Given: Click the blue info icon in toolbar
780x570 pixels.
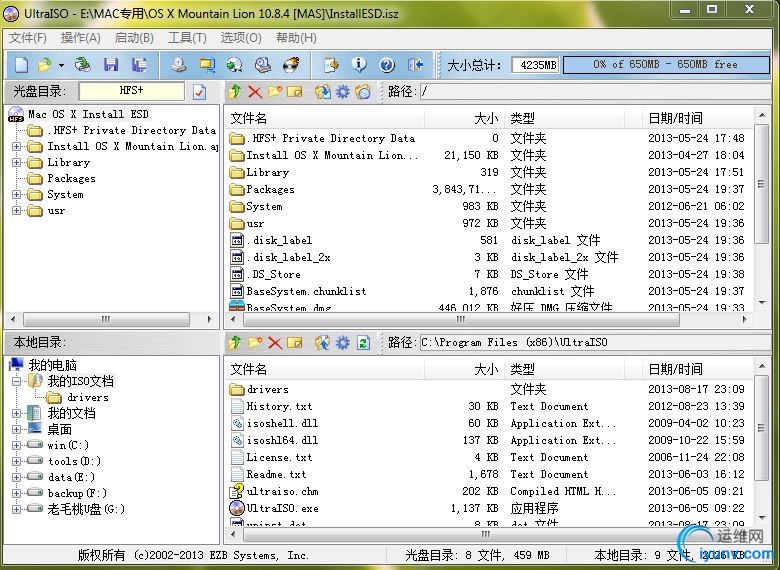Looking at the screenshot, I should (359, 65).
